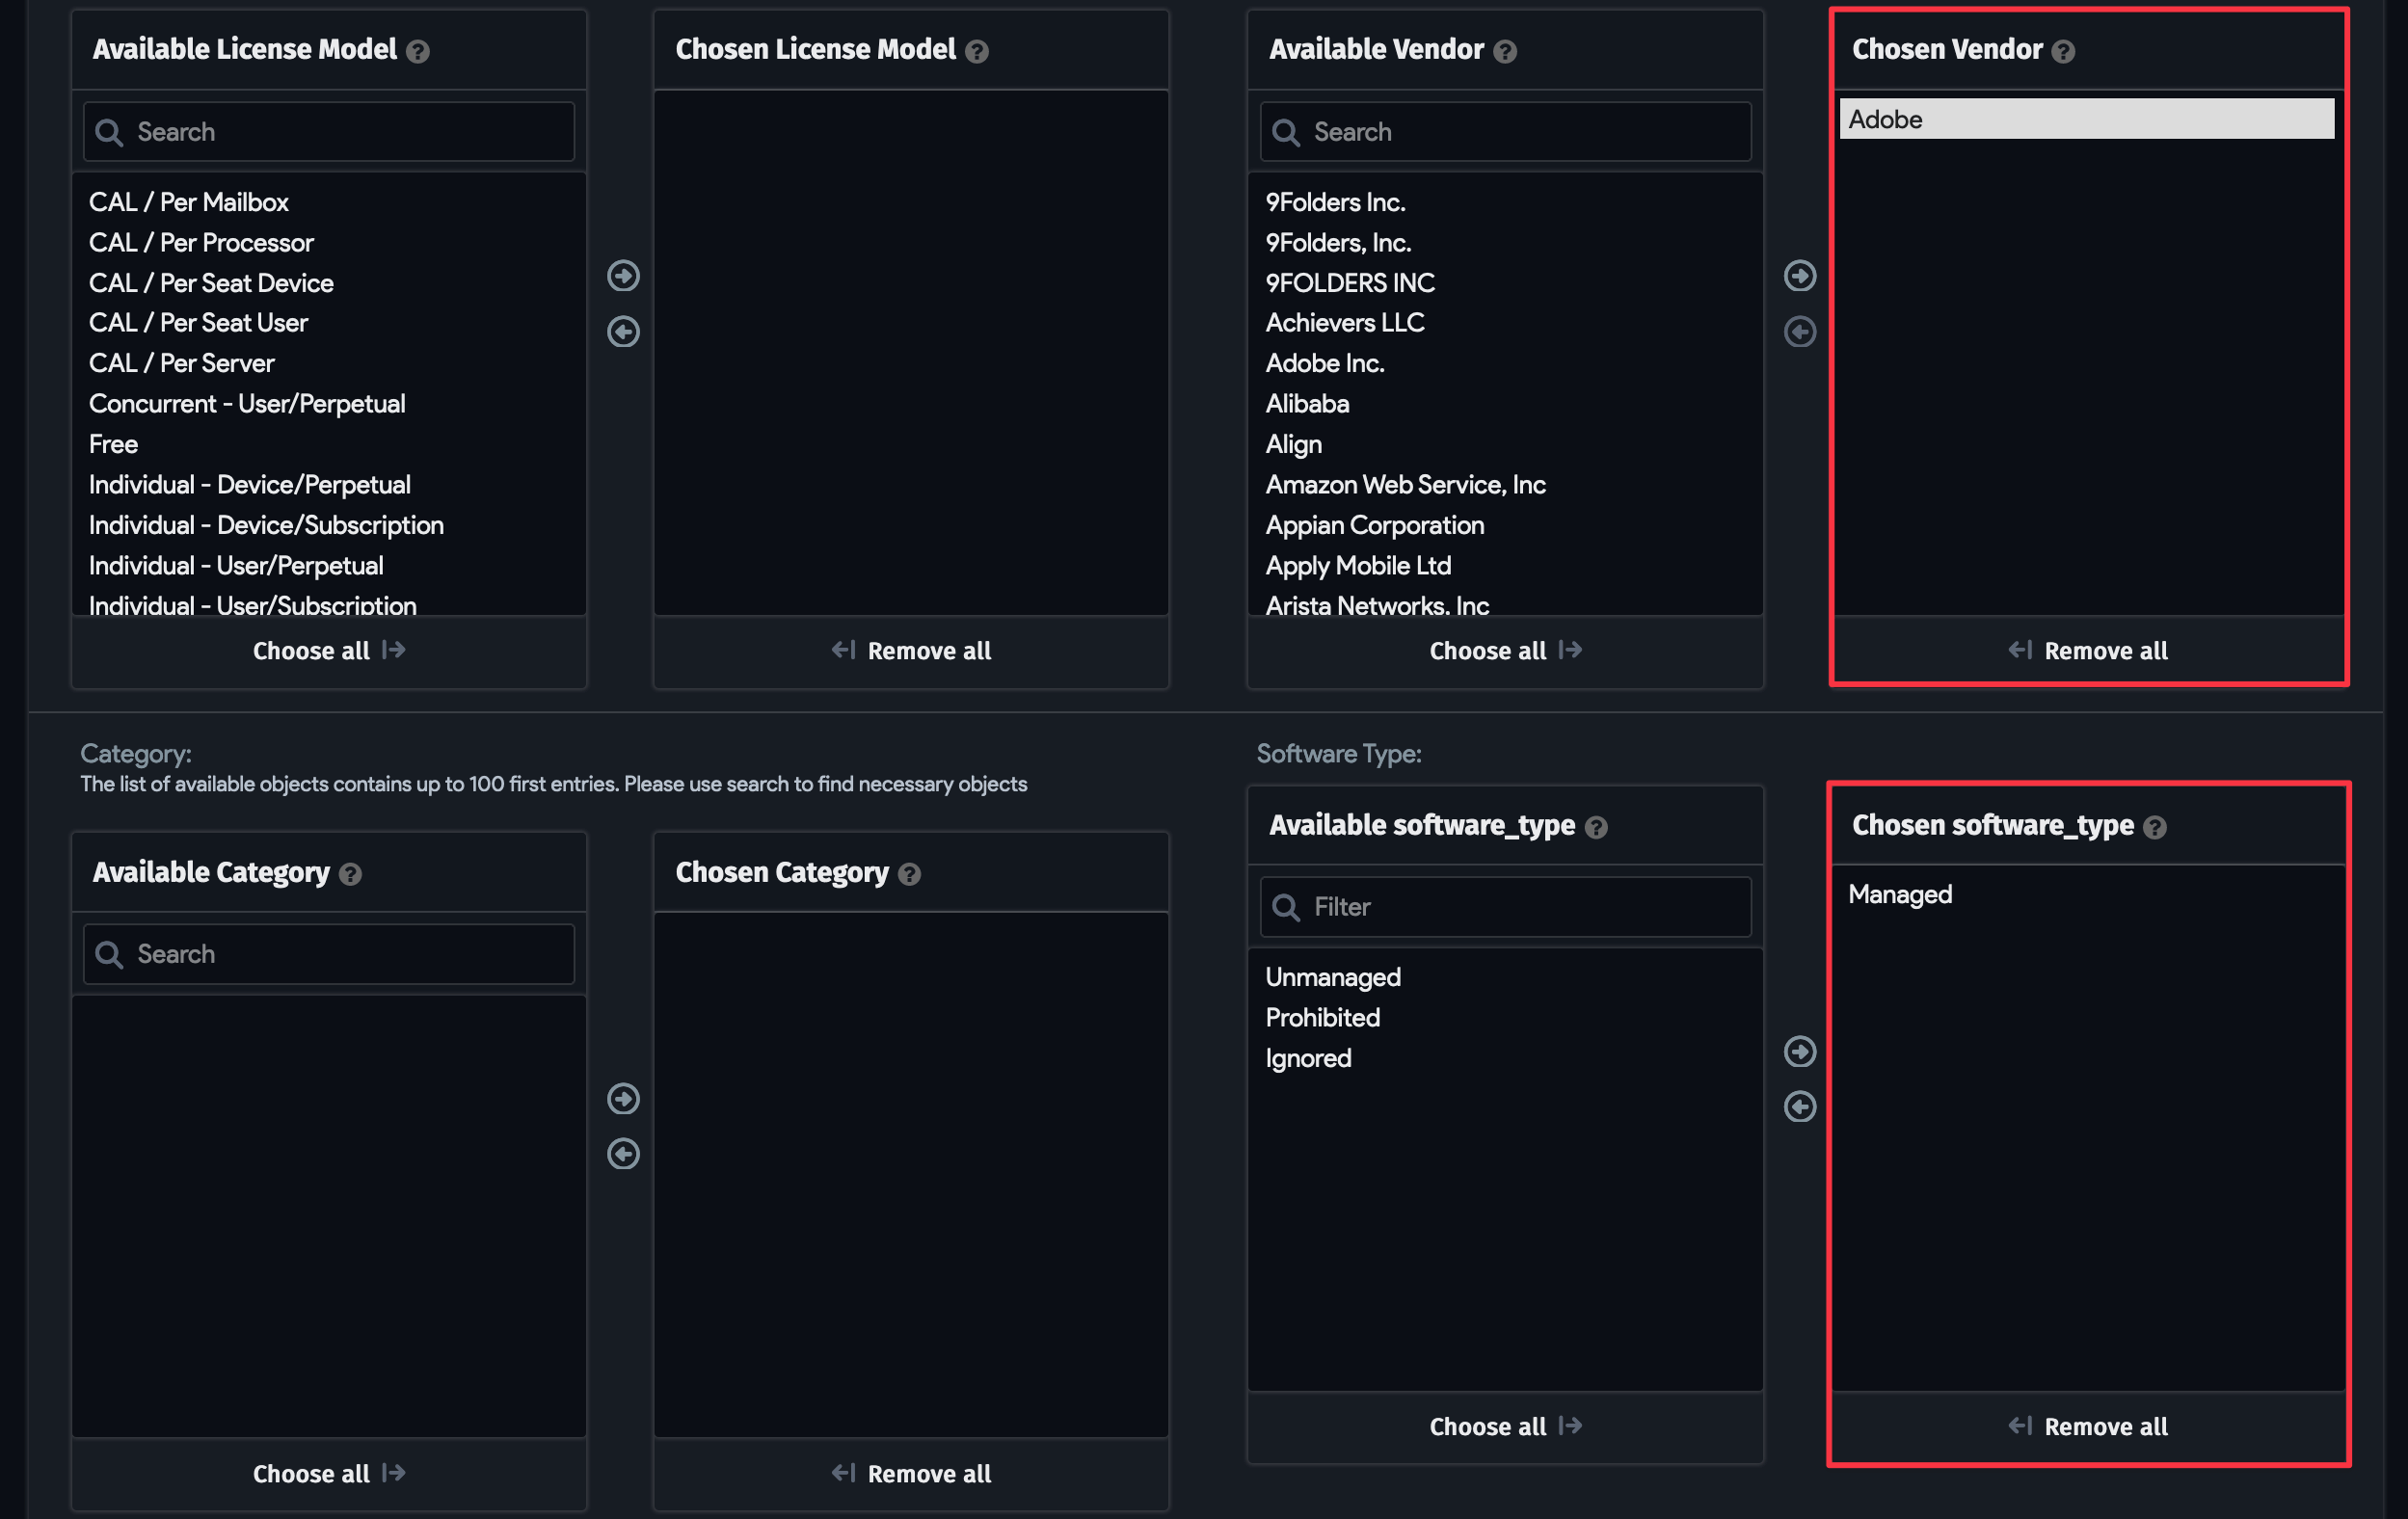Click the right arrow to choose software_type
Screen dimensions: 2408x1519
(1800, 1051)
